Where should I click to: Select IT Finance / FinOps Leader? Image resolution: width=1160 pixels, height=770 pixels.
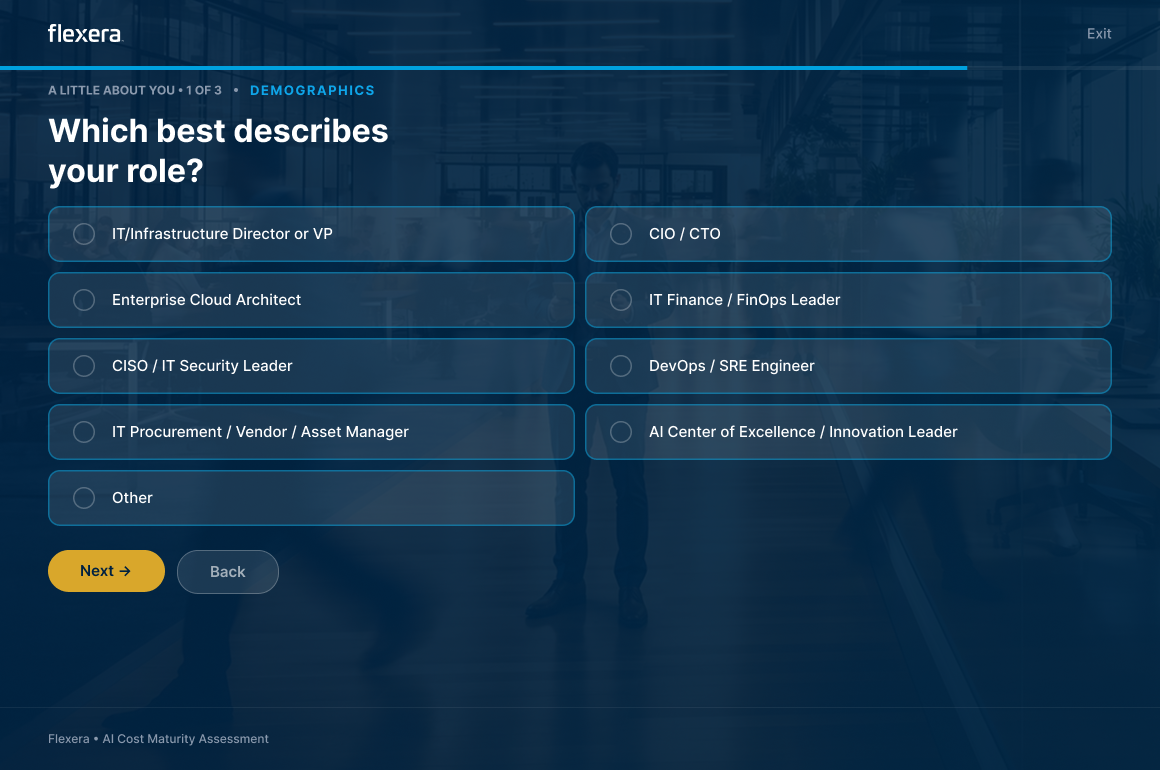(x=848, y=300)
